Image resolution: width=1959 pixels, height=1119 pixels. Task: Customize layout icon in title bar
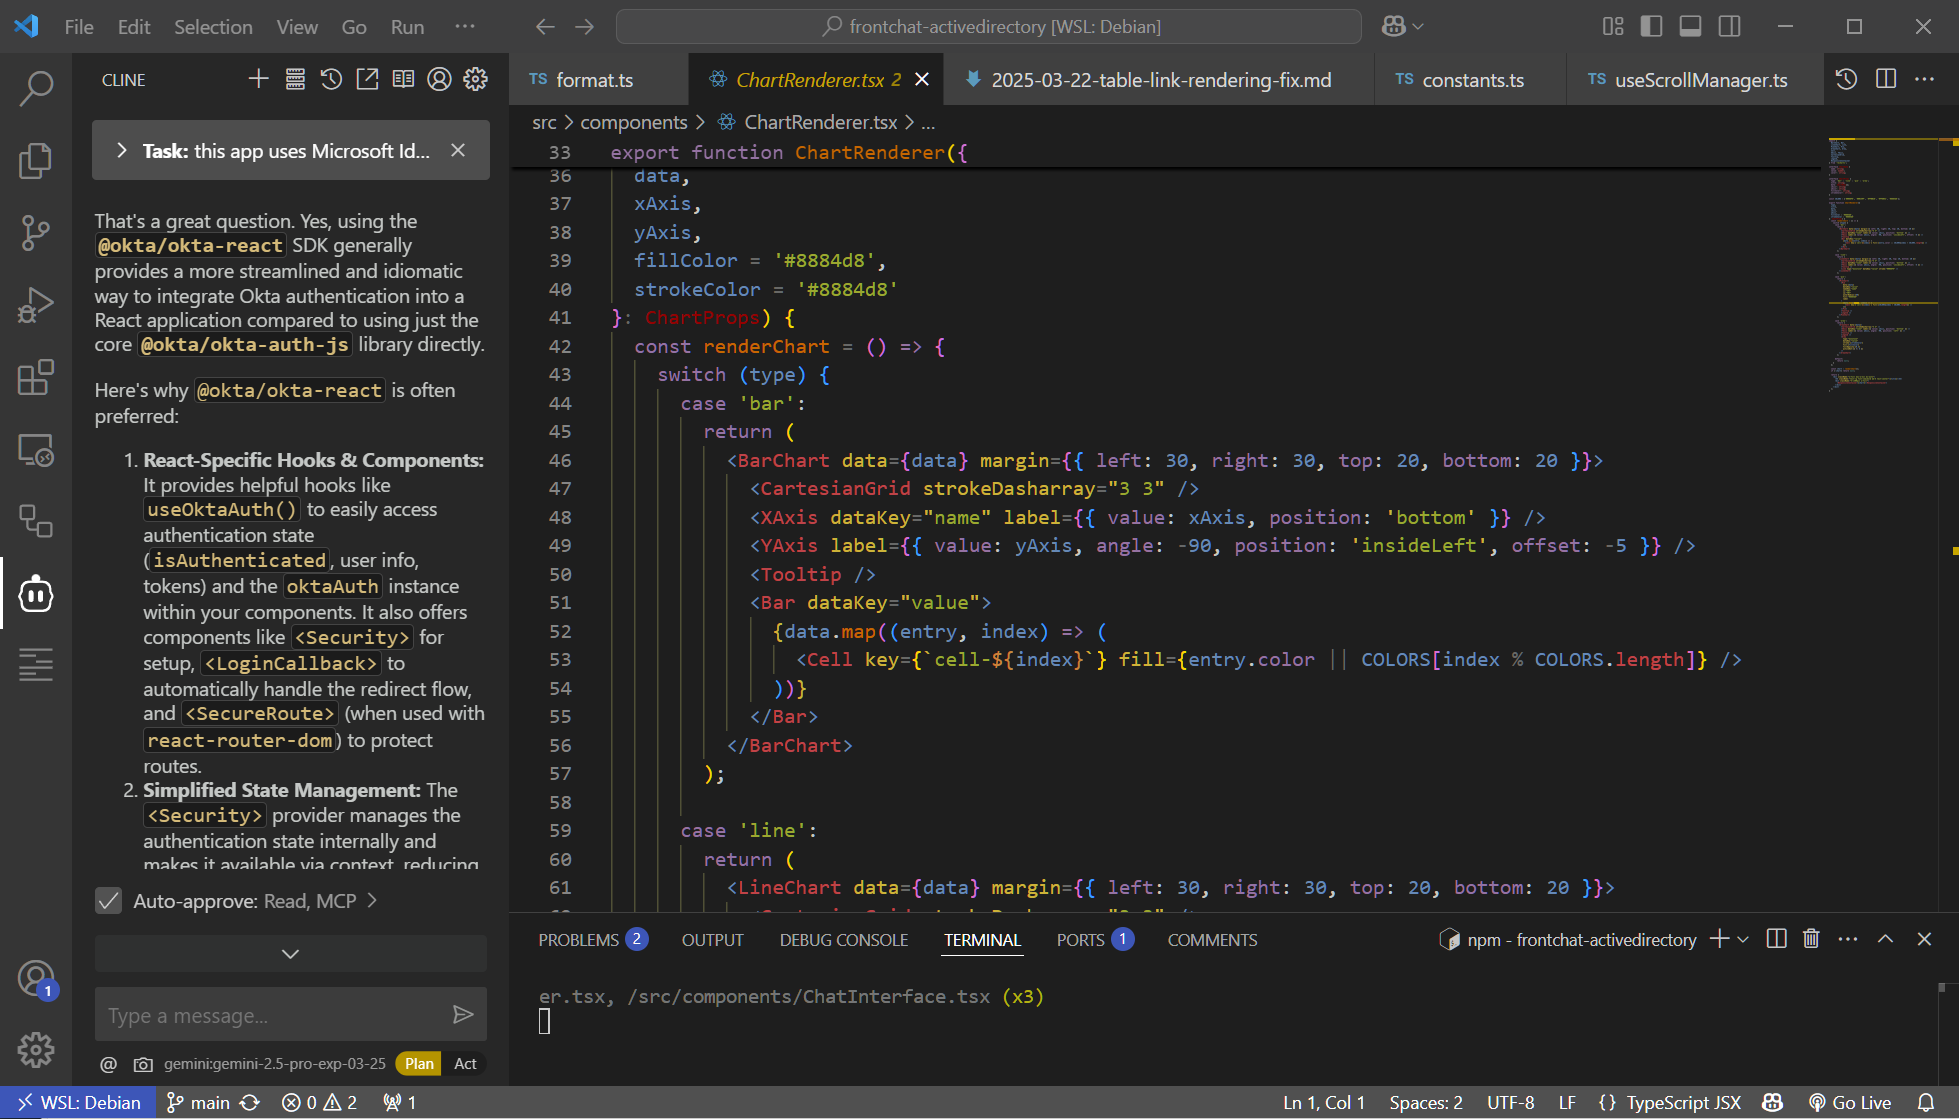point(1612,27)
